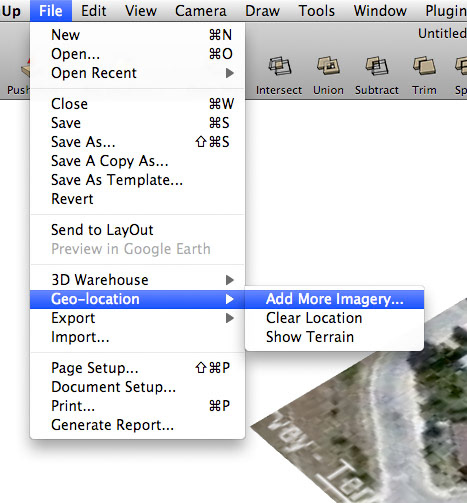The image size is (467, 503).
Task: Select Generate Report...
Action: click(138, 425)
